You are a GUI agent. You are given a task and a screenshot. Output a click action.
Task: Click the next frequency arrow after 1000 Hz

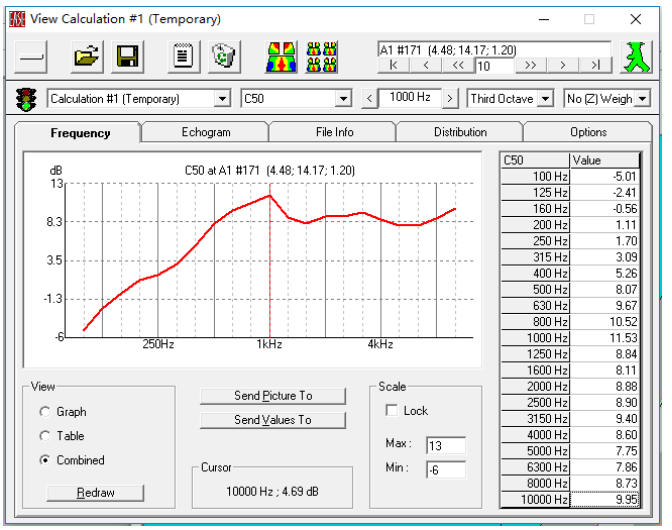(x=450, y=98)
